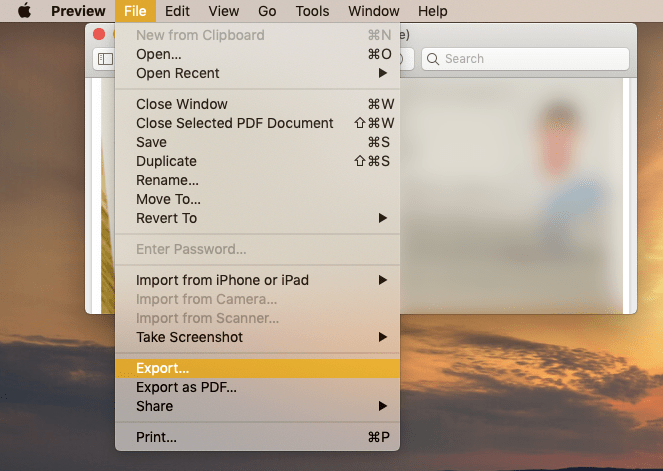Screen dimensions: 663x471
Task: Open the Window menu
Action: (x=374, y=11)
